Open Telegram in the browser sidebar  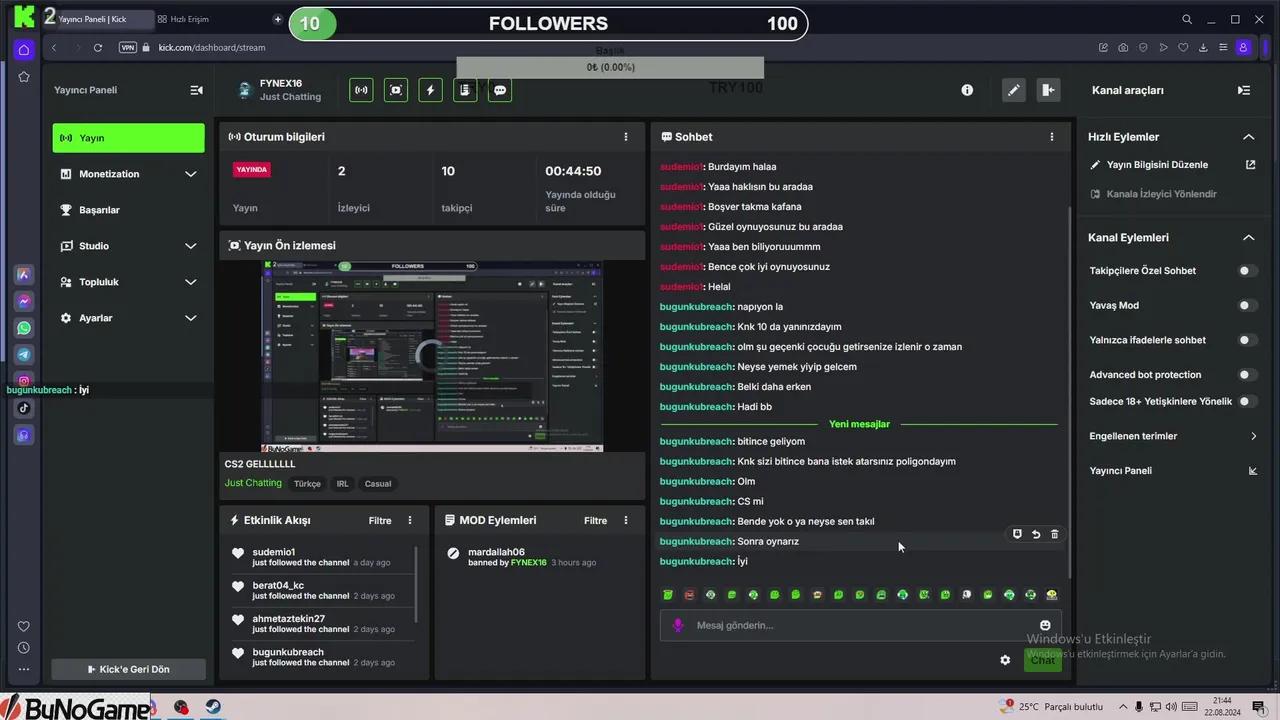point(24,355)
